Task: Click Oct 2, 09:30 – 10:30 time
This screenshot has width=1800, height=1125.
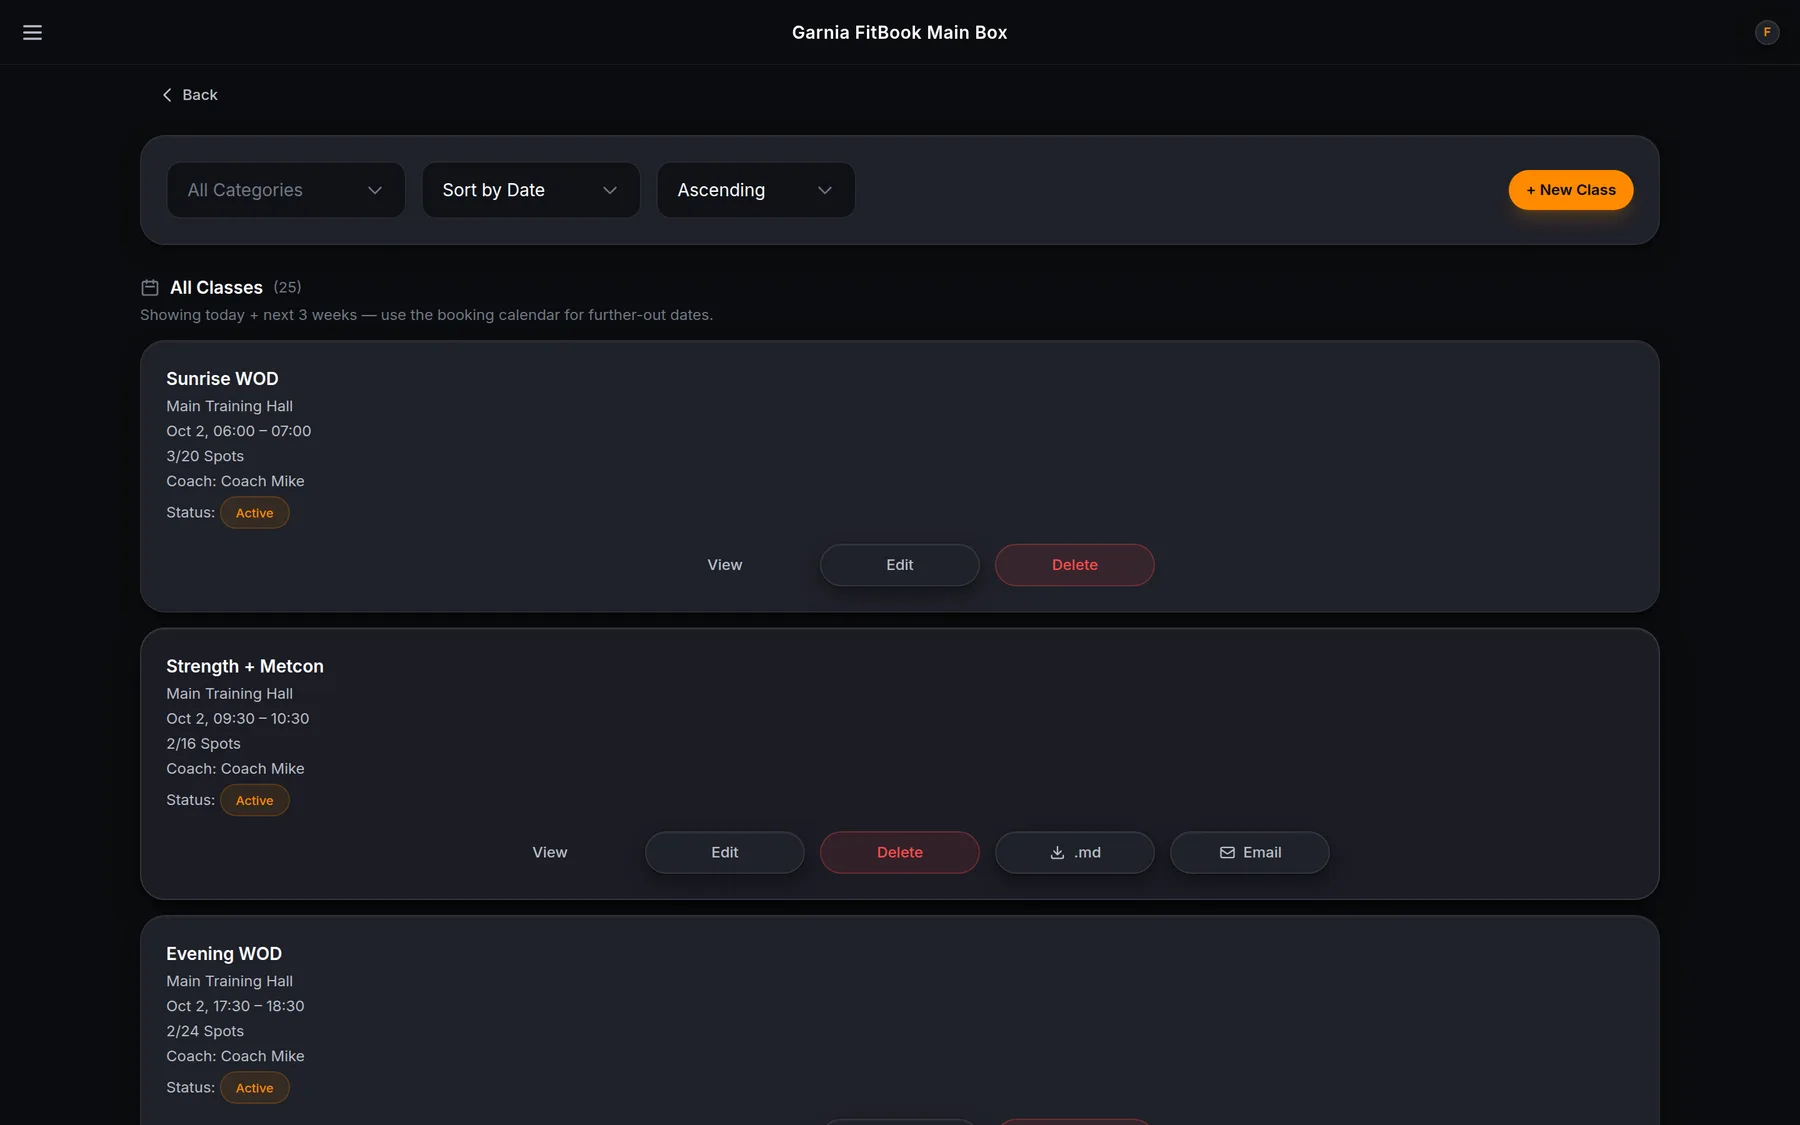Action: (238, 719)
